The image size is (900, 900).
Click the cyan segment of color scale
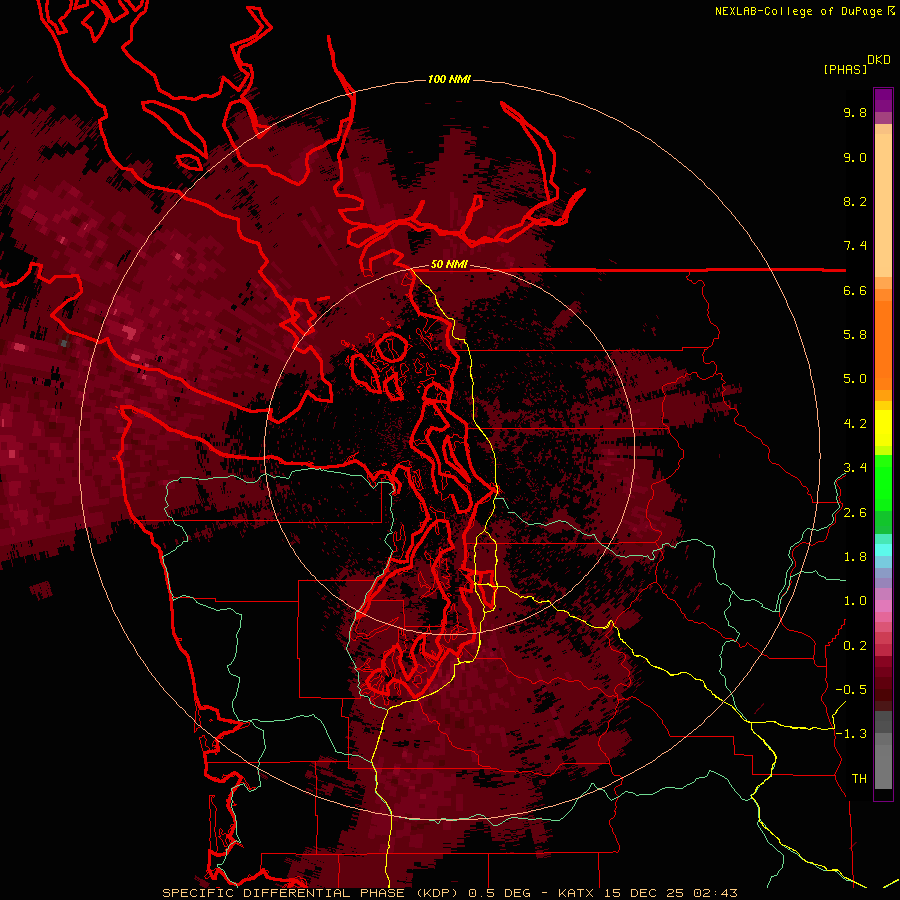coord(883,550)
